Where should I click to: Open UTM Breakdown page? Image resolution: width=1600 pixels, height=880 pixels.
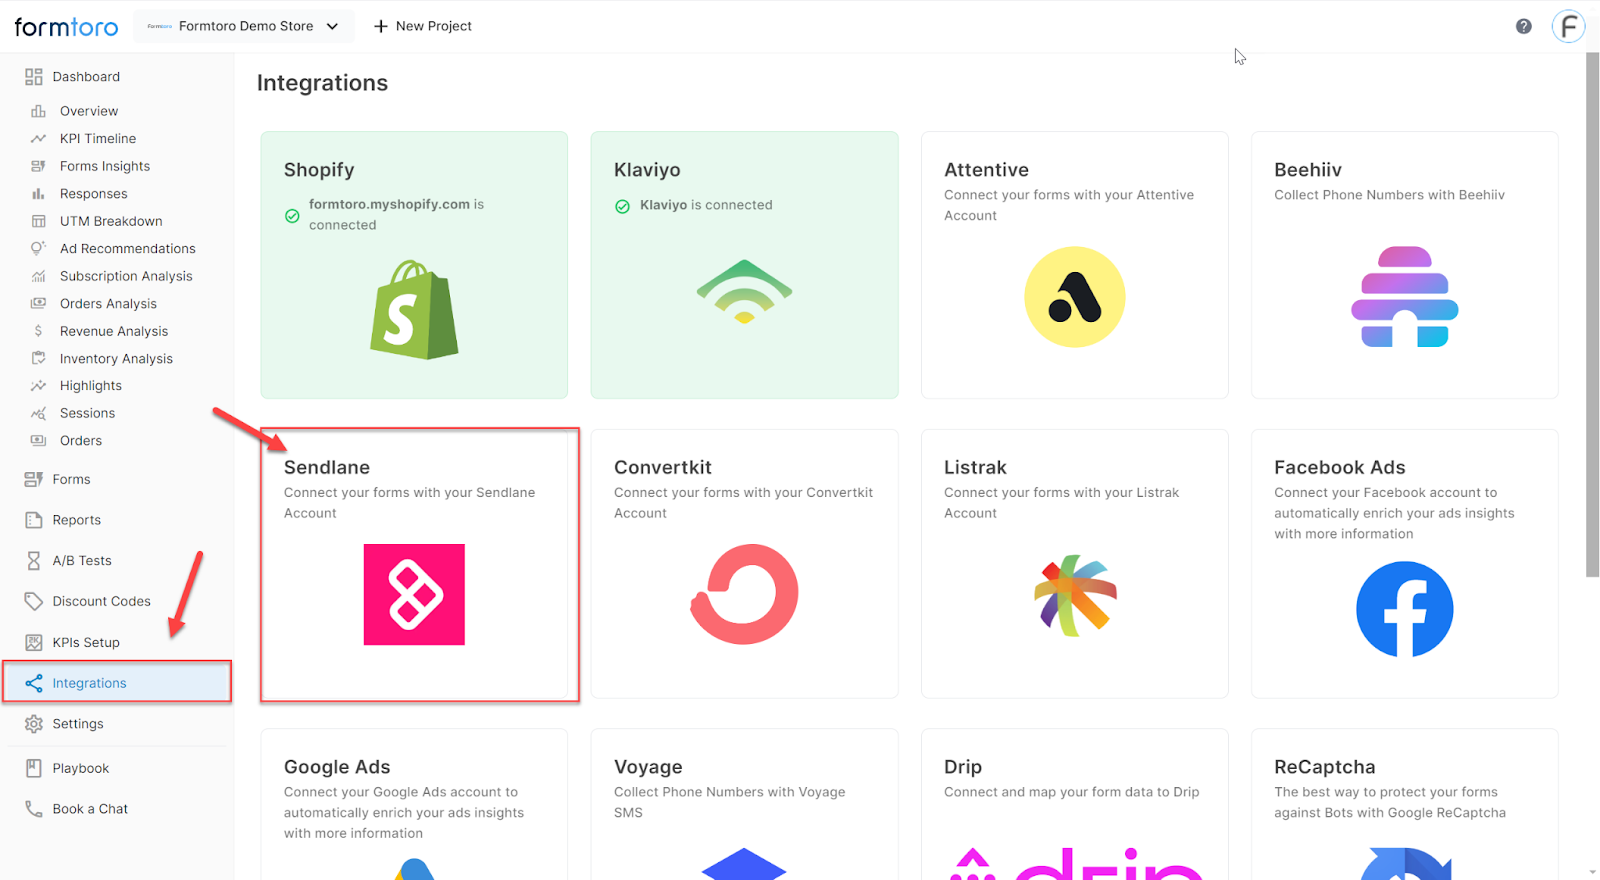tap(110, 221)
